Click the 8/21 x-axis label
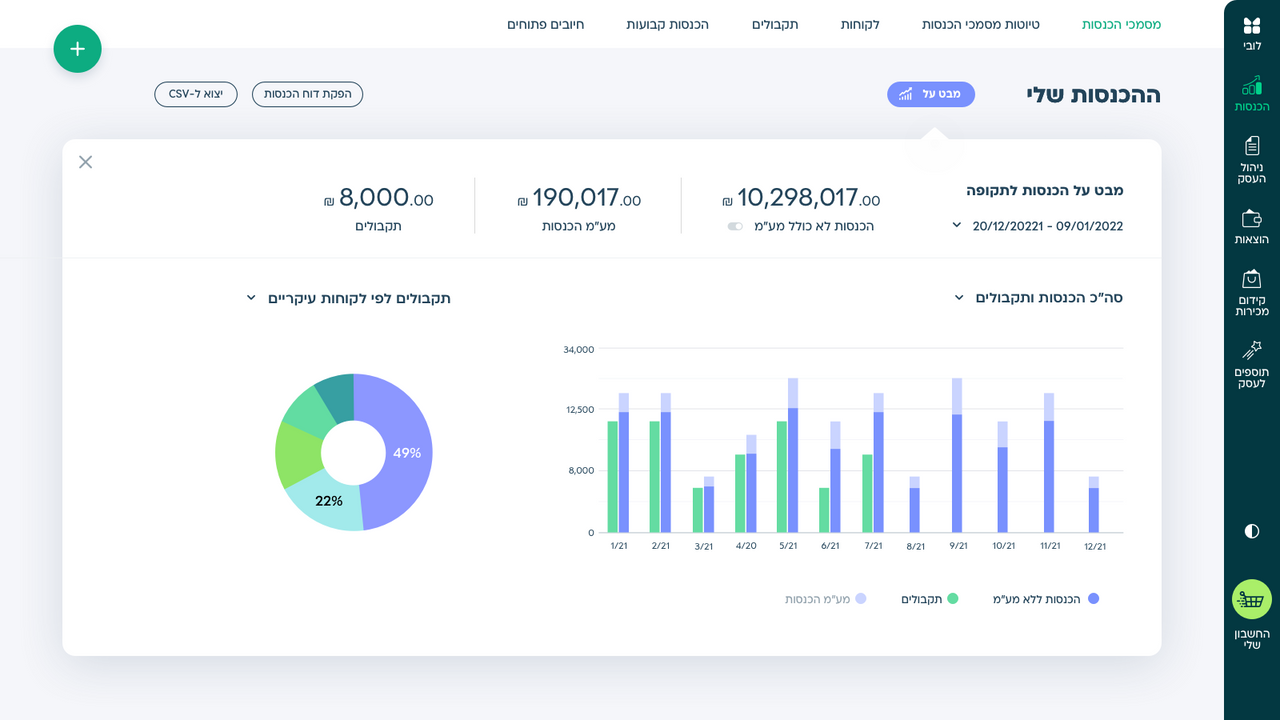 click(914, 546)
